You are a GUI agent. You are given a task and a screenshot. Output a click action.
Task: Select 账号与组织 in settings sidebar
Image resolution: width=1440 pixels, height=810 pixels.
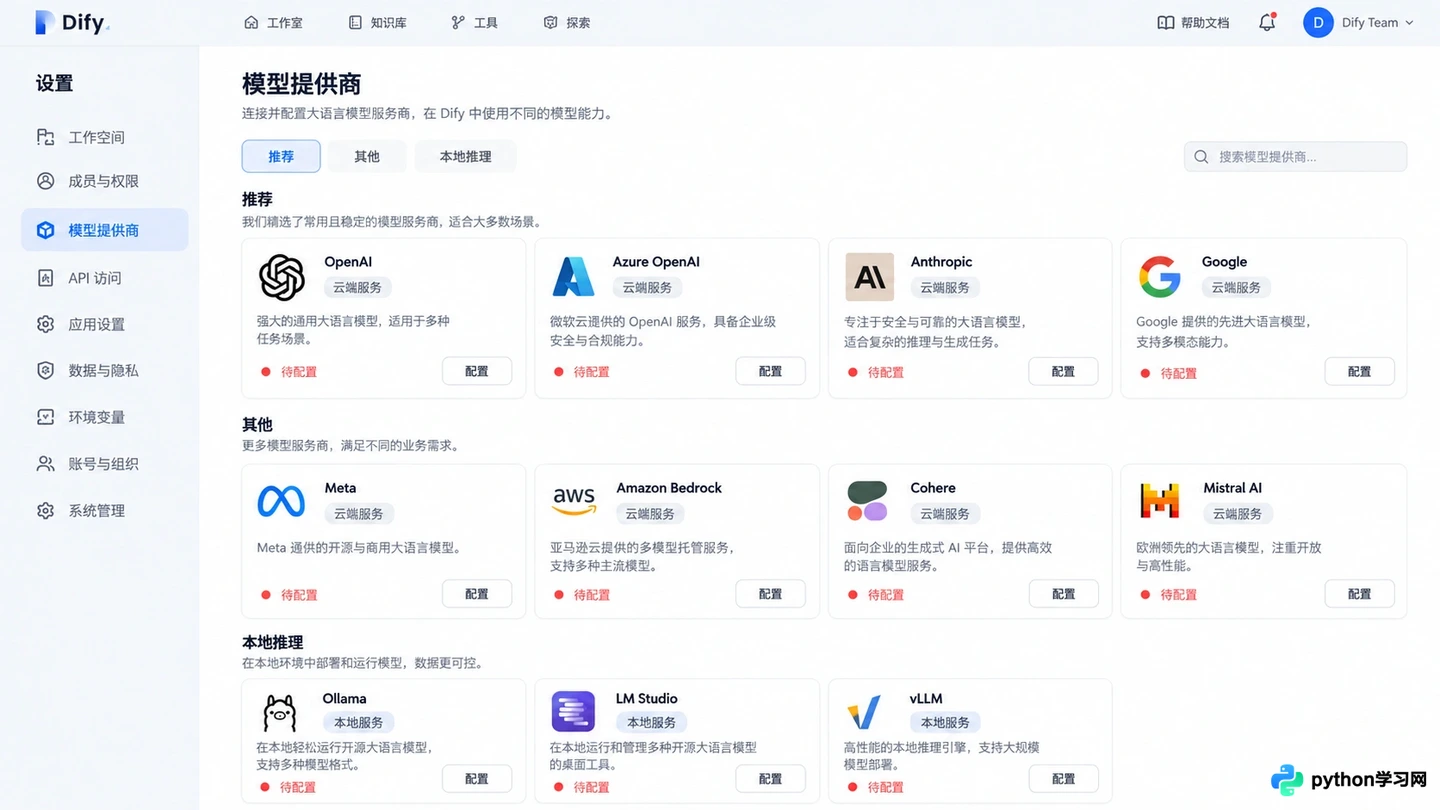[104, 464]
